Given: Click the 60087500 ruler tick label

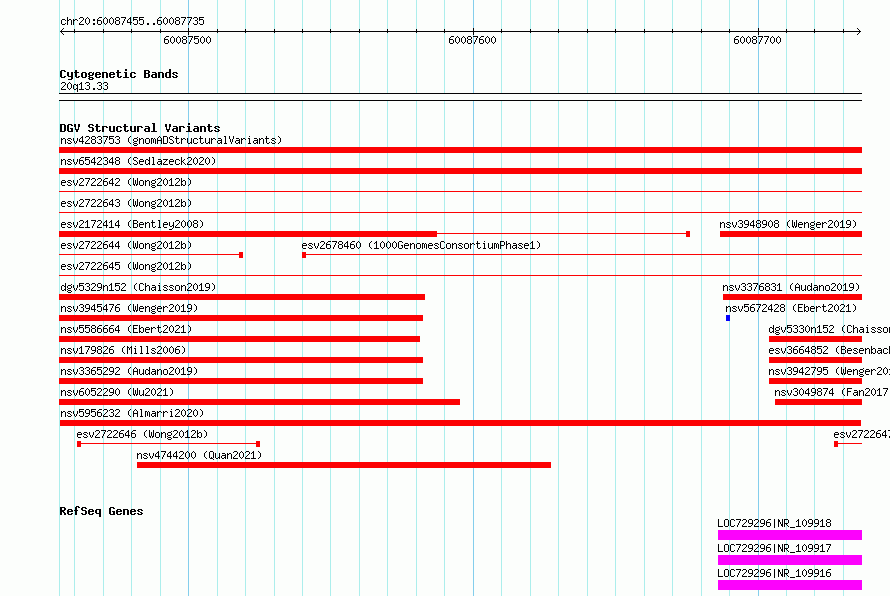Looking at the screenshot, I should point(187,40).
